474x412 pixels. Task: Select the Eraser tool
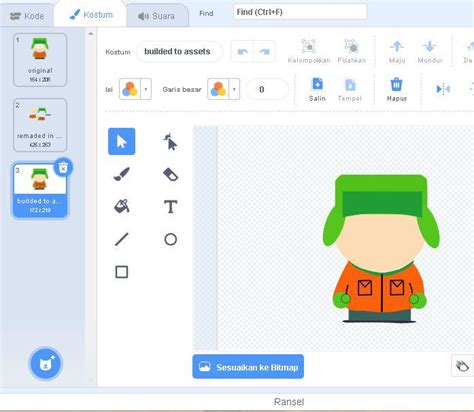(170, 174)
